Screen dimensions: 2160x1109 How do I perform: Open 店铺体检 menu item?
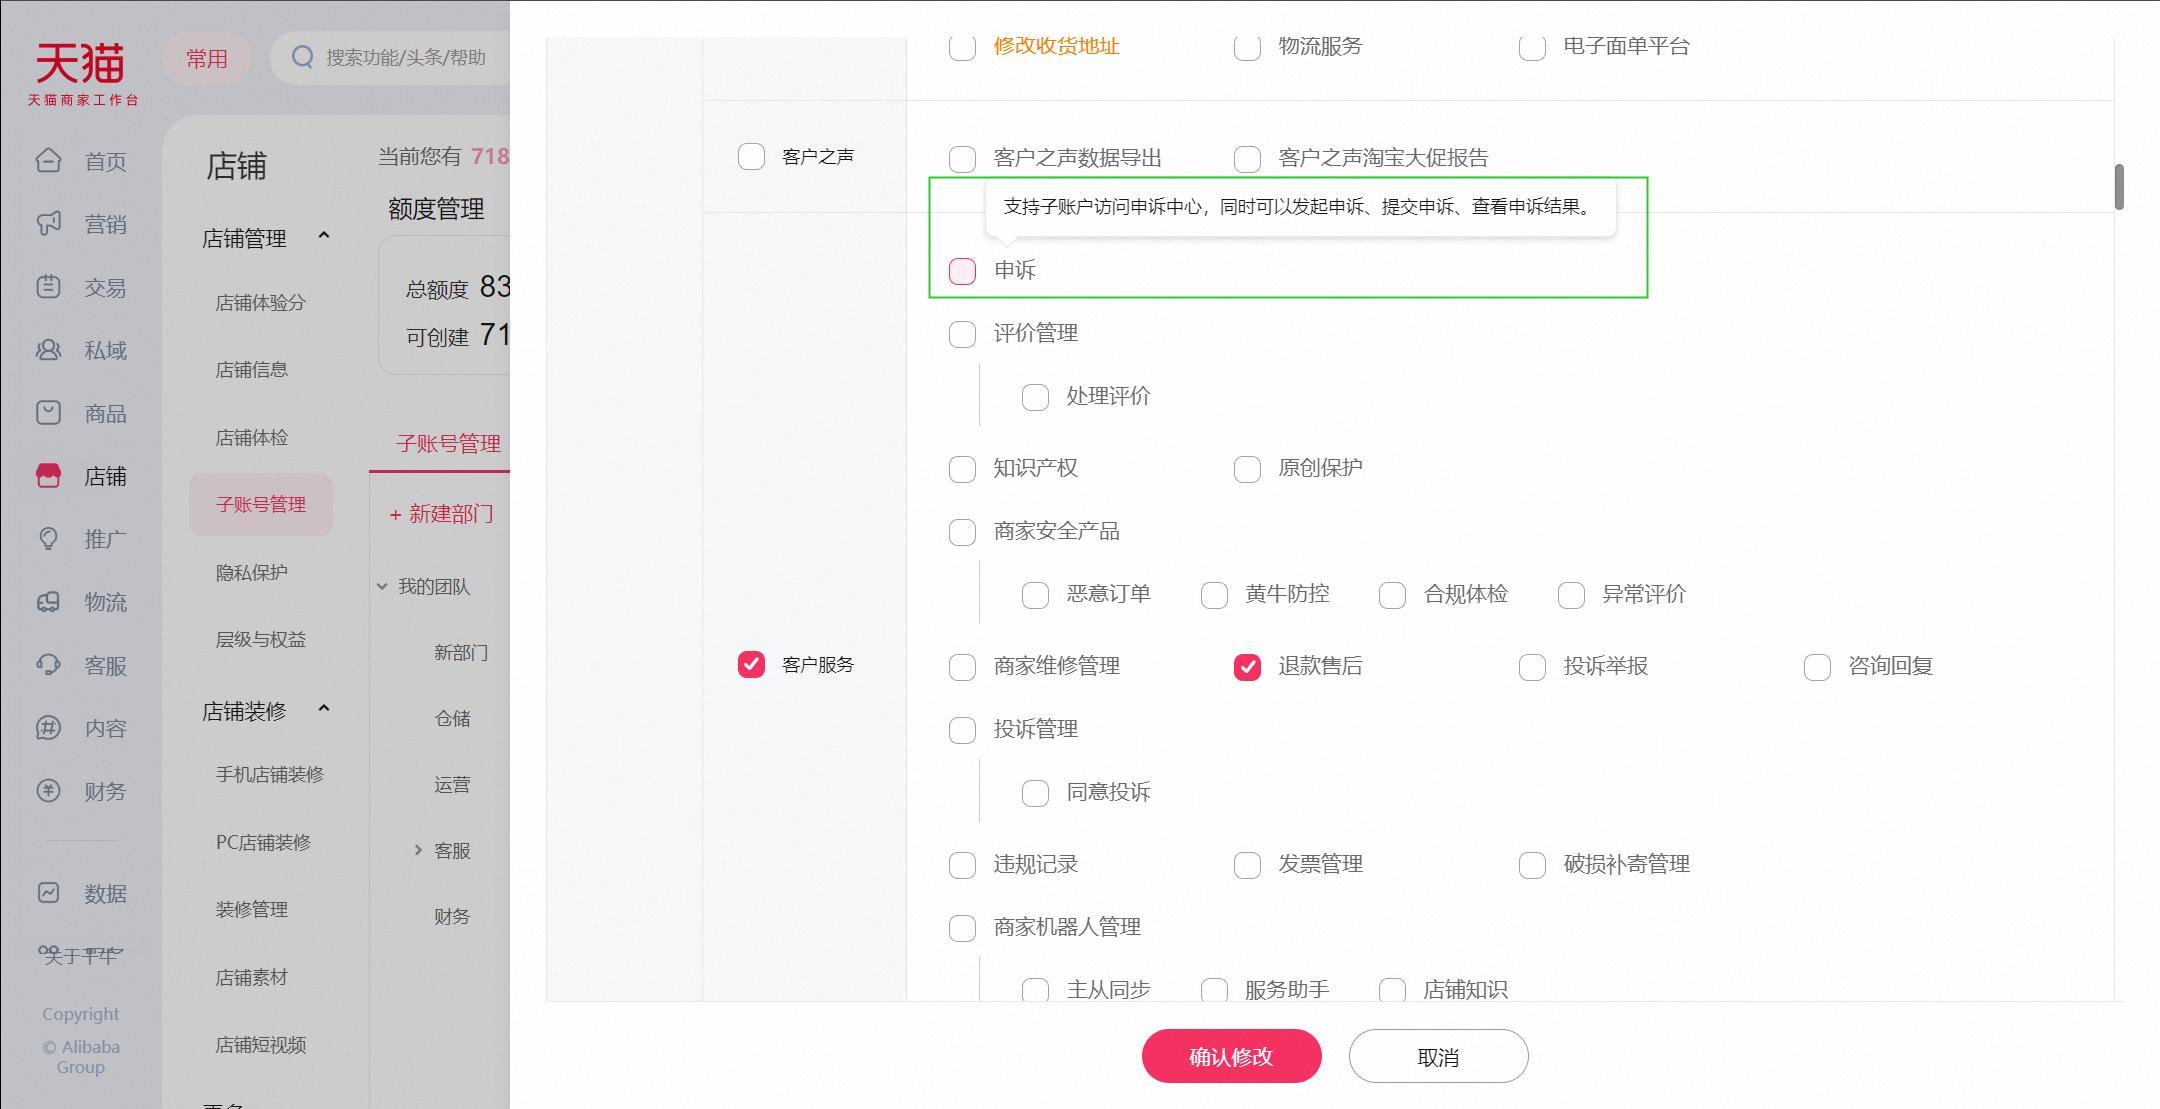click(252, 437)
